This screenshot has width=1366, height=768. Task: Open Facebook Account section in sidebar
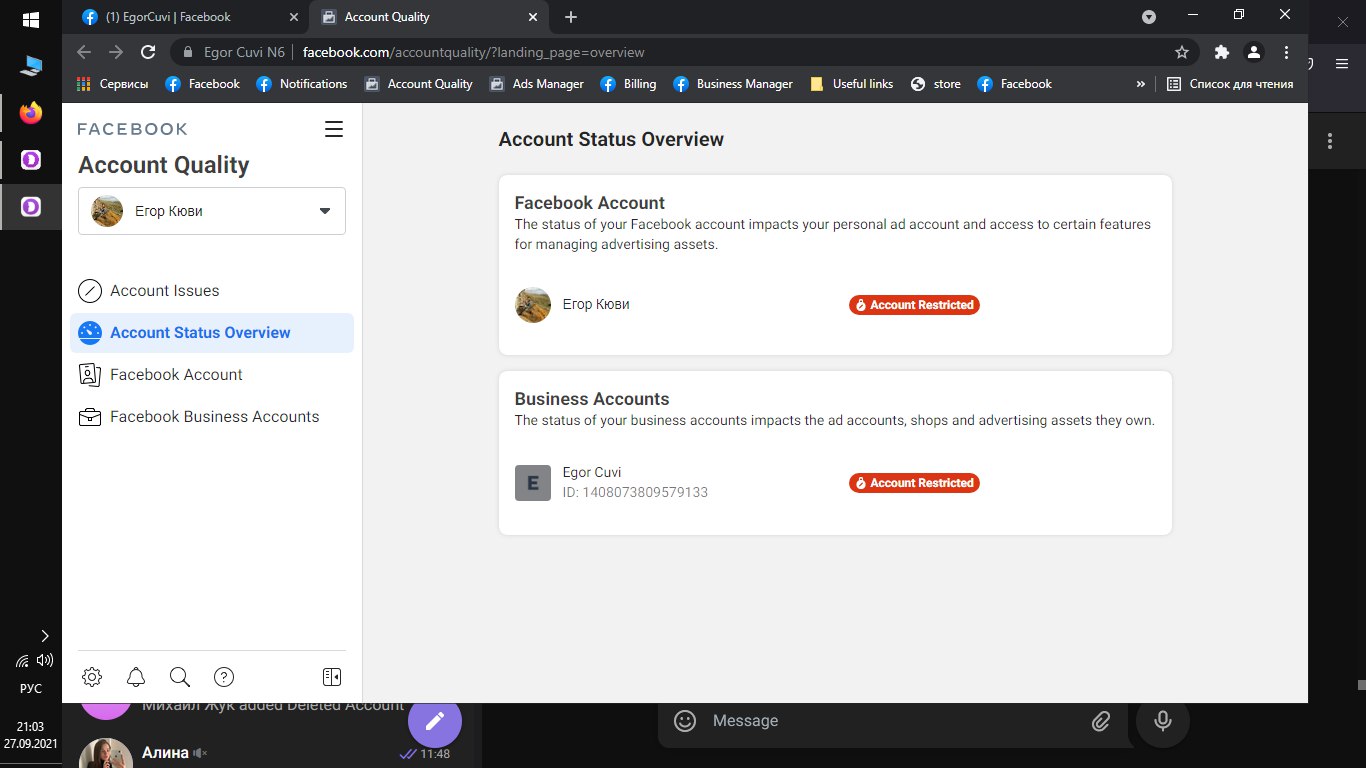click(212, 375)
